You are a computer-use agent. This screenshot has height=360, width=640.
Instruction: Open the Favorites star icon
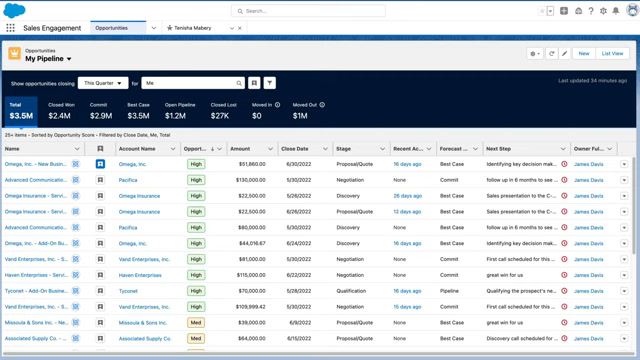pos(542,11)
